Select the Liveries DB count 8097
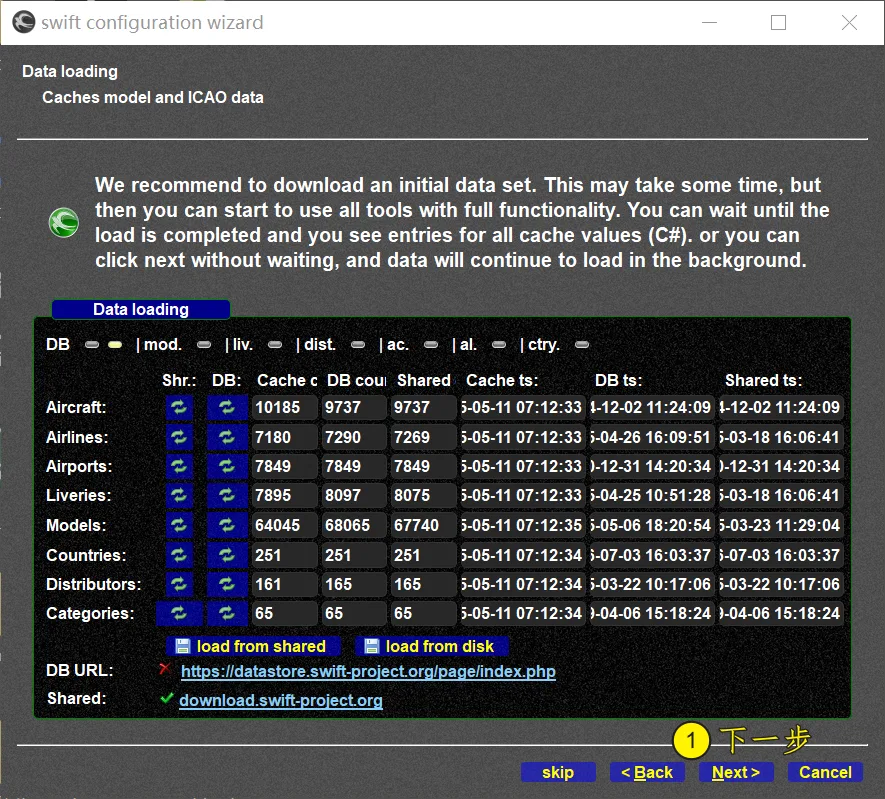Viewport: 885px width, 799px height. 353,495
